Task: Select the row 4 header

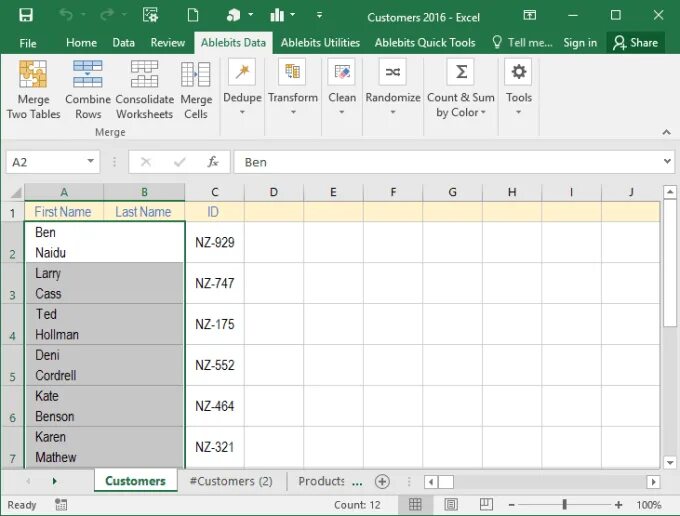Action: (12, 324)
